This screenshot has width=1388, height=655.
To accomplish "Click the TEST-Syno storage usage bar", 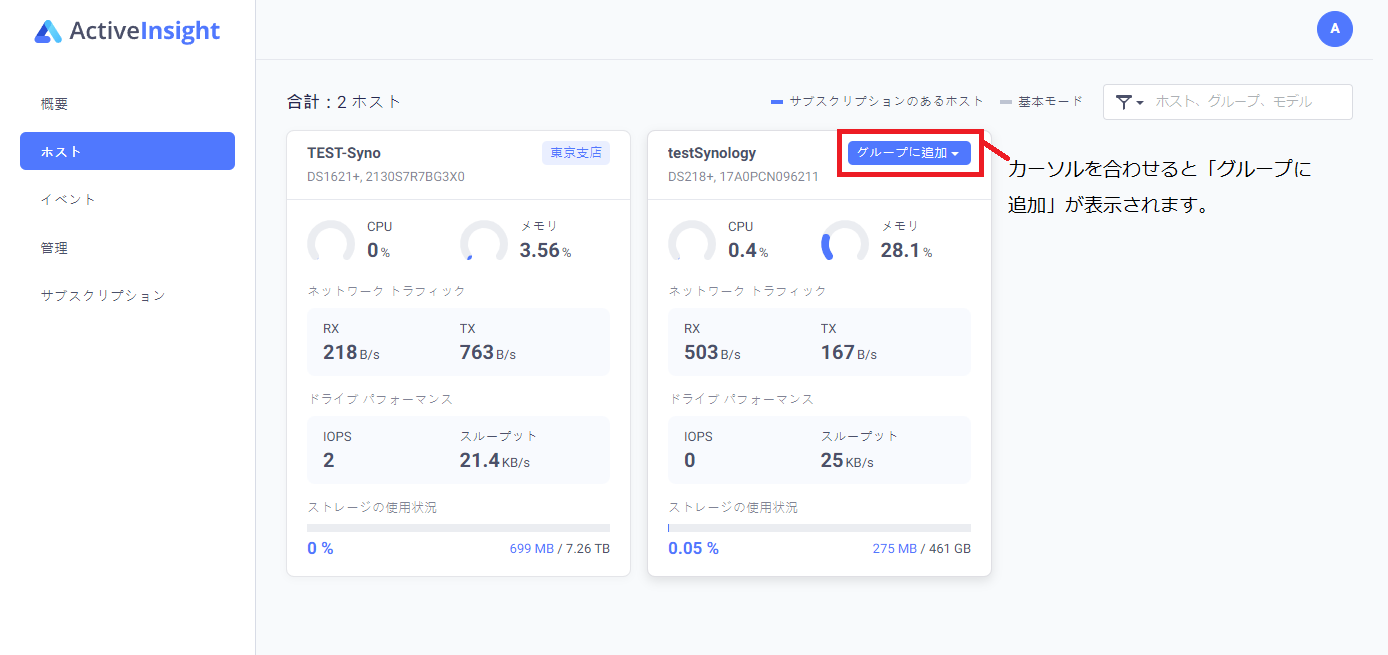I will 458,528.
